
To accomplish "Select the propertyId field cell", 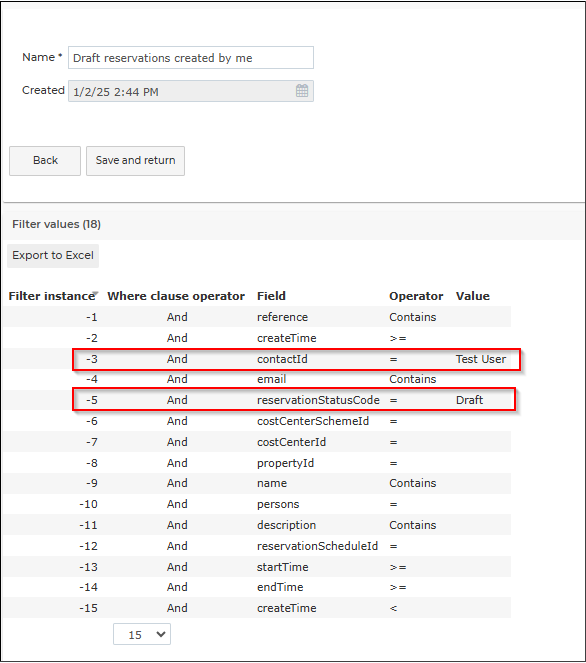I will coord(285,463).
